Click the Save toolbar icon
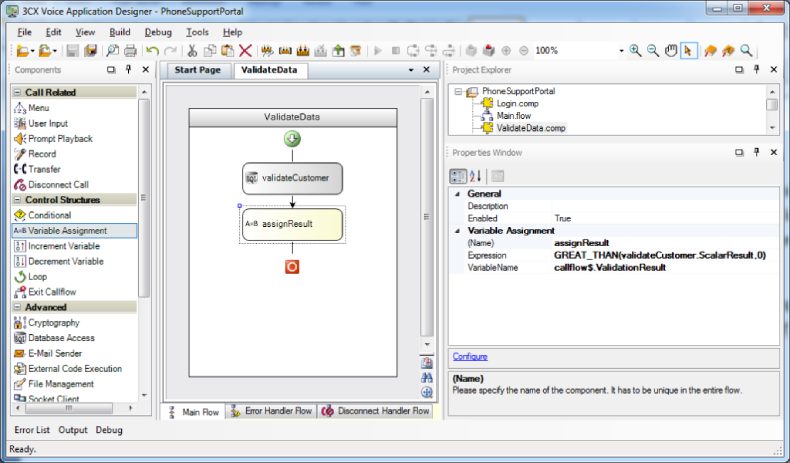The height and width of the screenshot is (463, 790). [x=72, y=50]
